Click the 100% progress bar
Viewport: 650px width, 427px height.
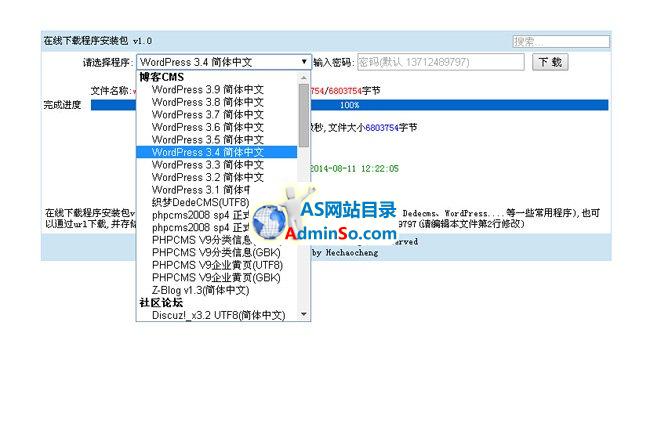pyautogui.click(x=349, y=105)
